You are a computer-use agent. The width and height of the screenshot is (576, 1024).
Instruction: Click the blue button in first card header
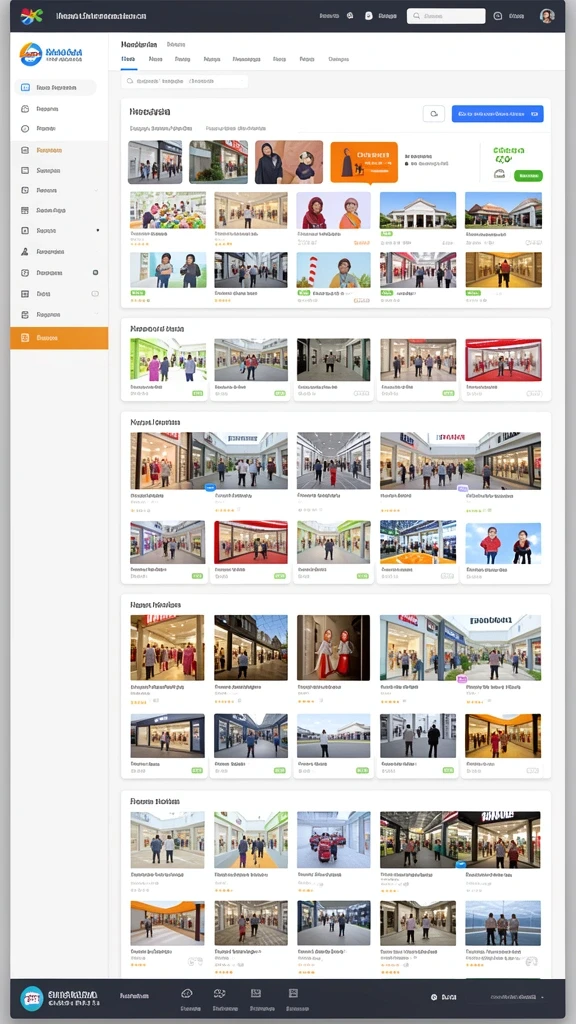pos(498,114)
